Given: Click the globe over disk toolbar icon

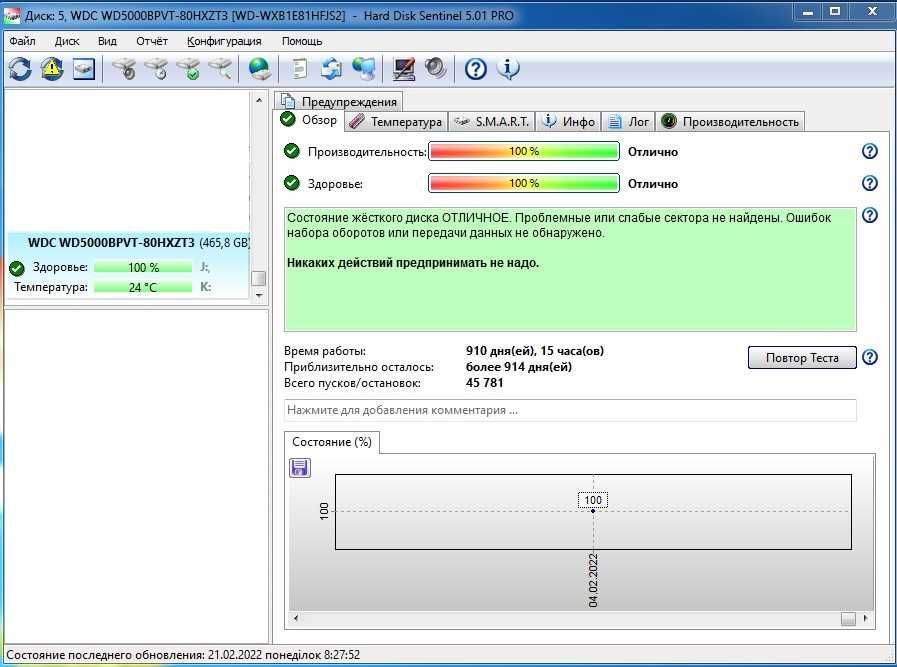Looking at the screenshot, I should tap(259, 69).
